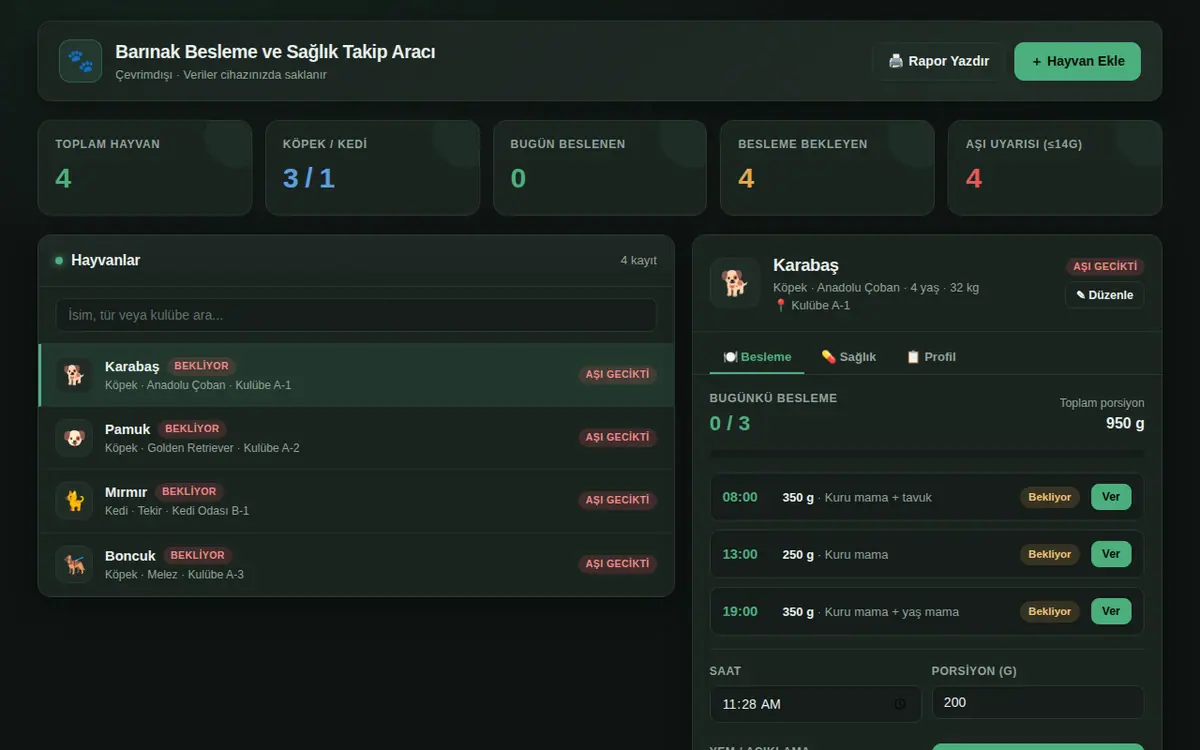Click Karabaş BEKLİYOR status badge
This screenshot has width=1200, height=750.
click(x=201, y=366)
